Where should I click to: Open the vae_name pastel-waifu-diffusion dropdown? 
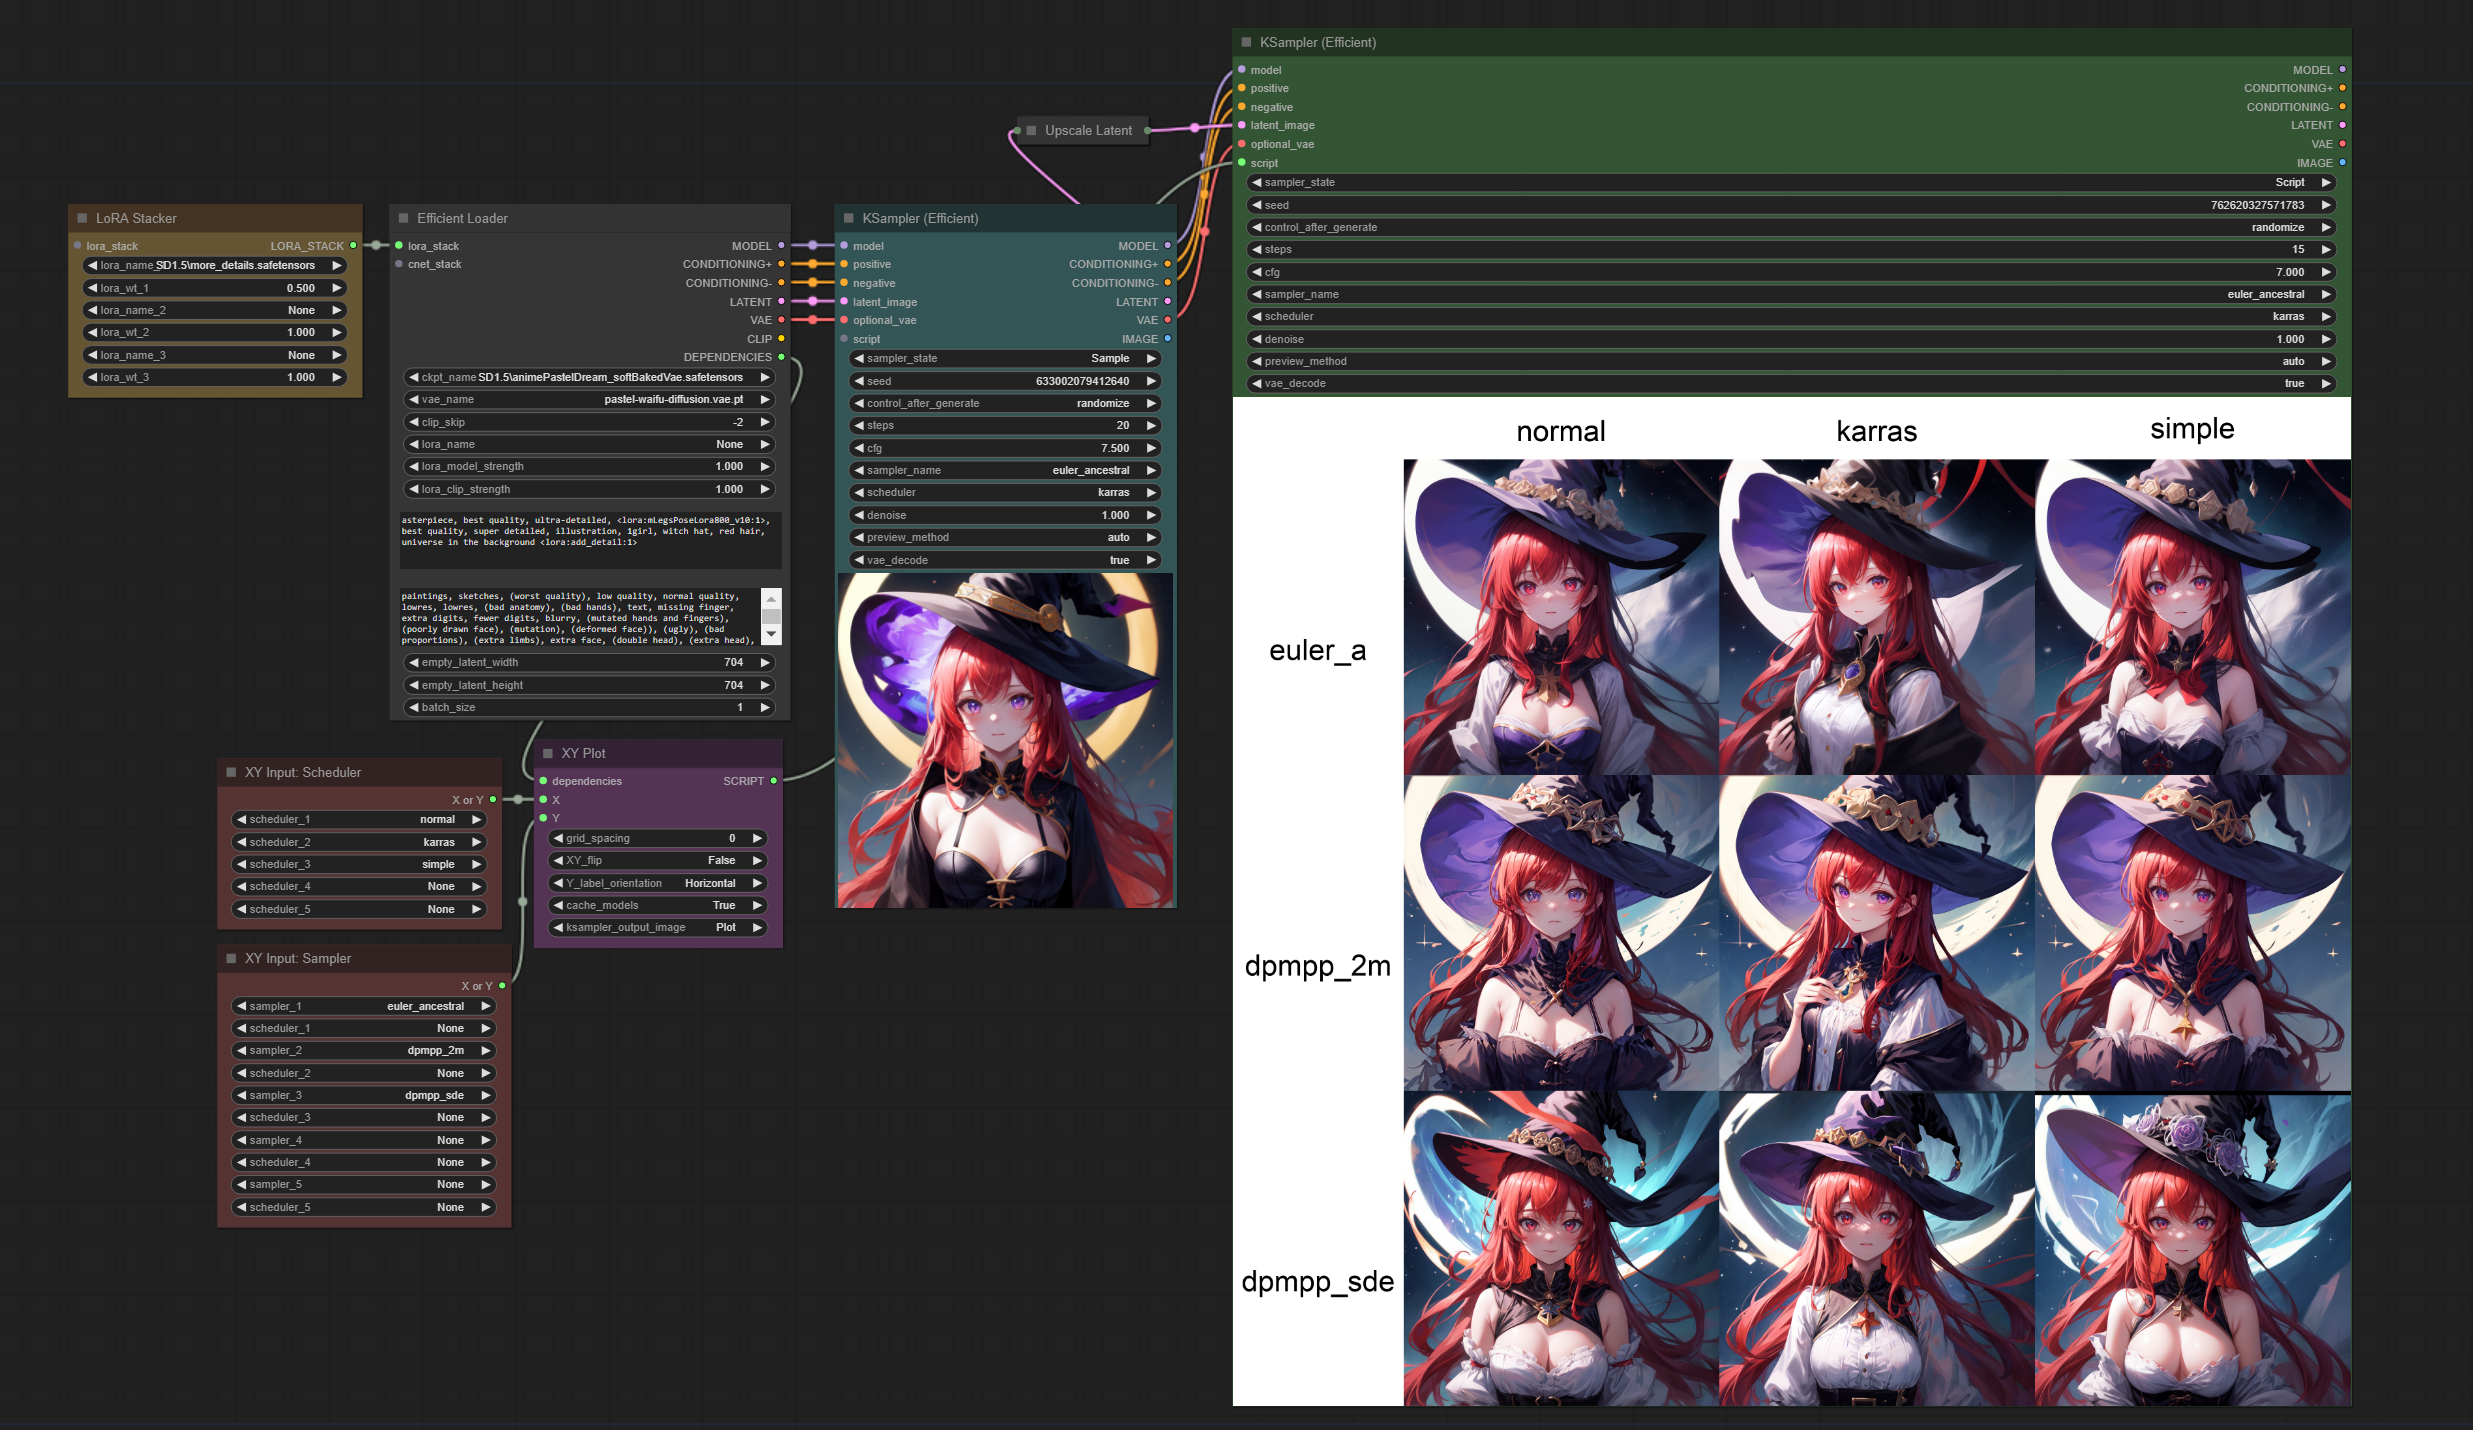pyautogui.click(x=590, y=399)
